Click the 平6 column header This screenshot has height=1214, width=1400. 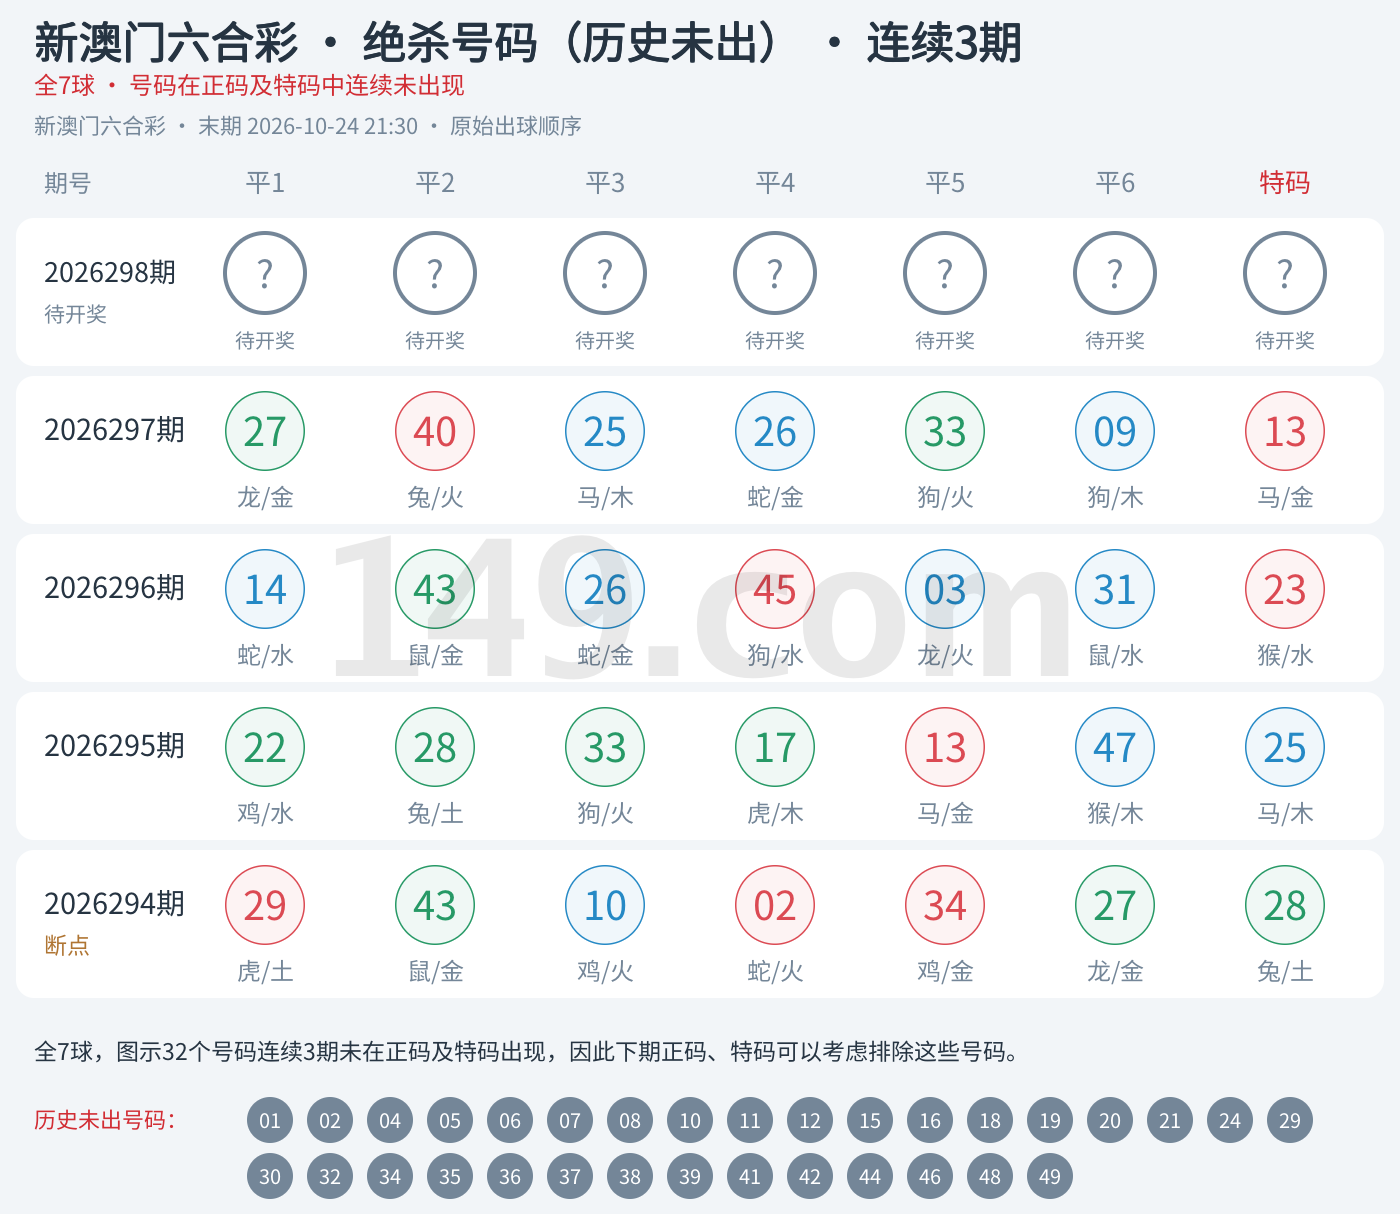1115,183
